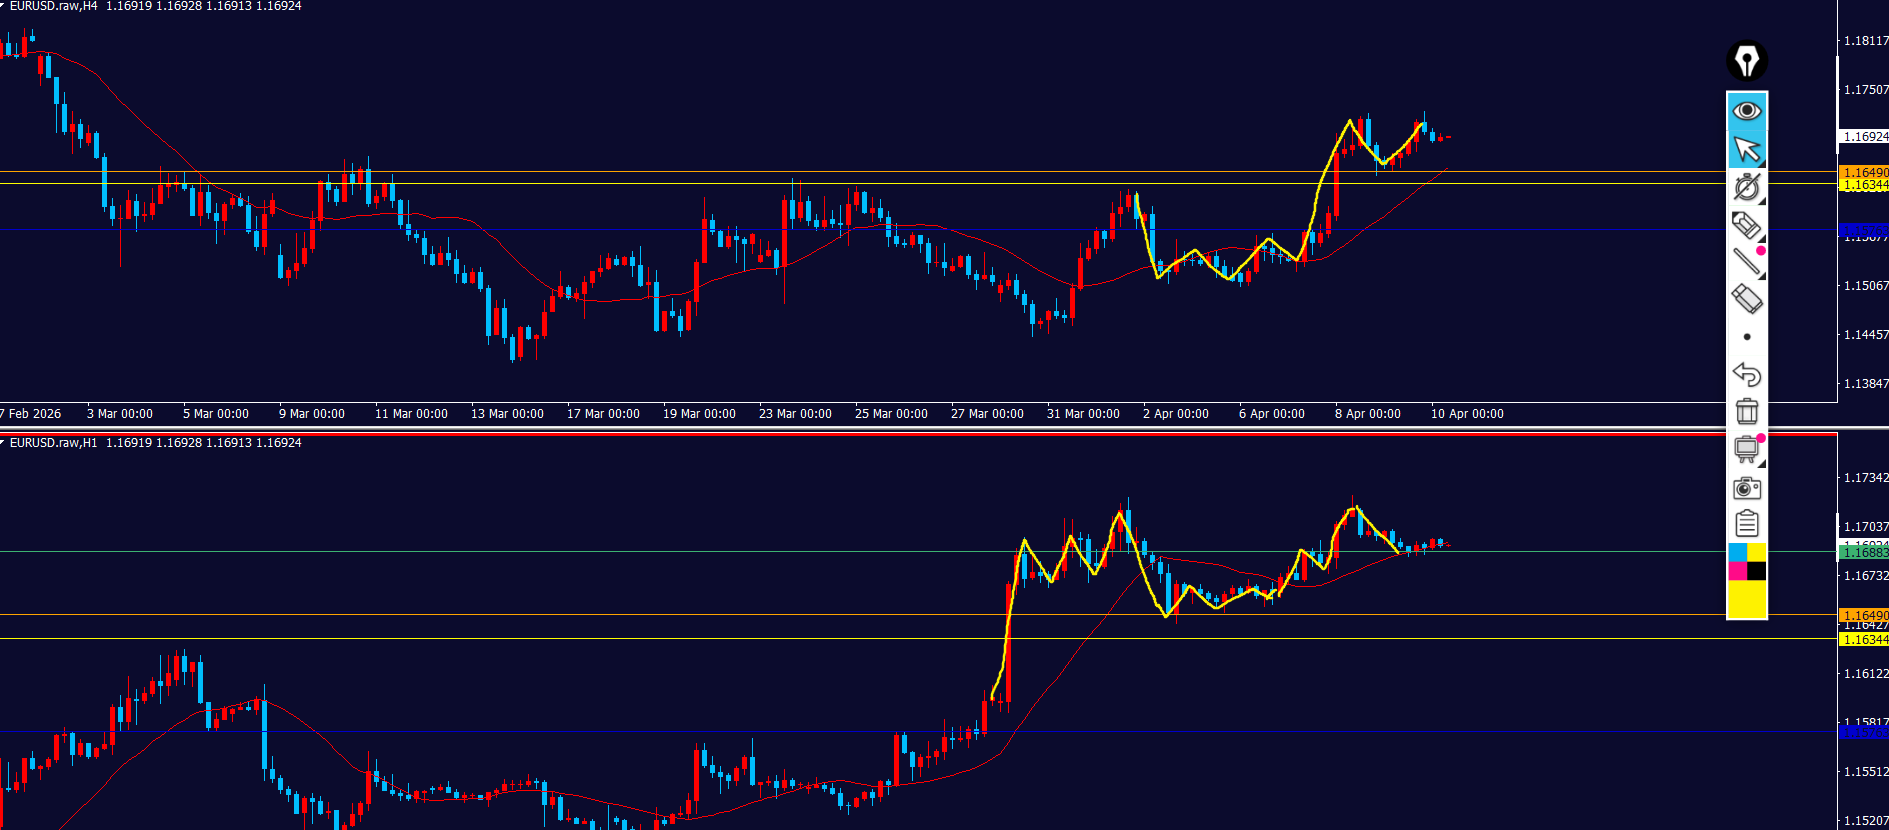
Task: Expand the EURUSD.raw,H4 chart title arrow
Action: coord(3,6)
